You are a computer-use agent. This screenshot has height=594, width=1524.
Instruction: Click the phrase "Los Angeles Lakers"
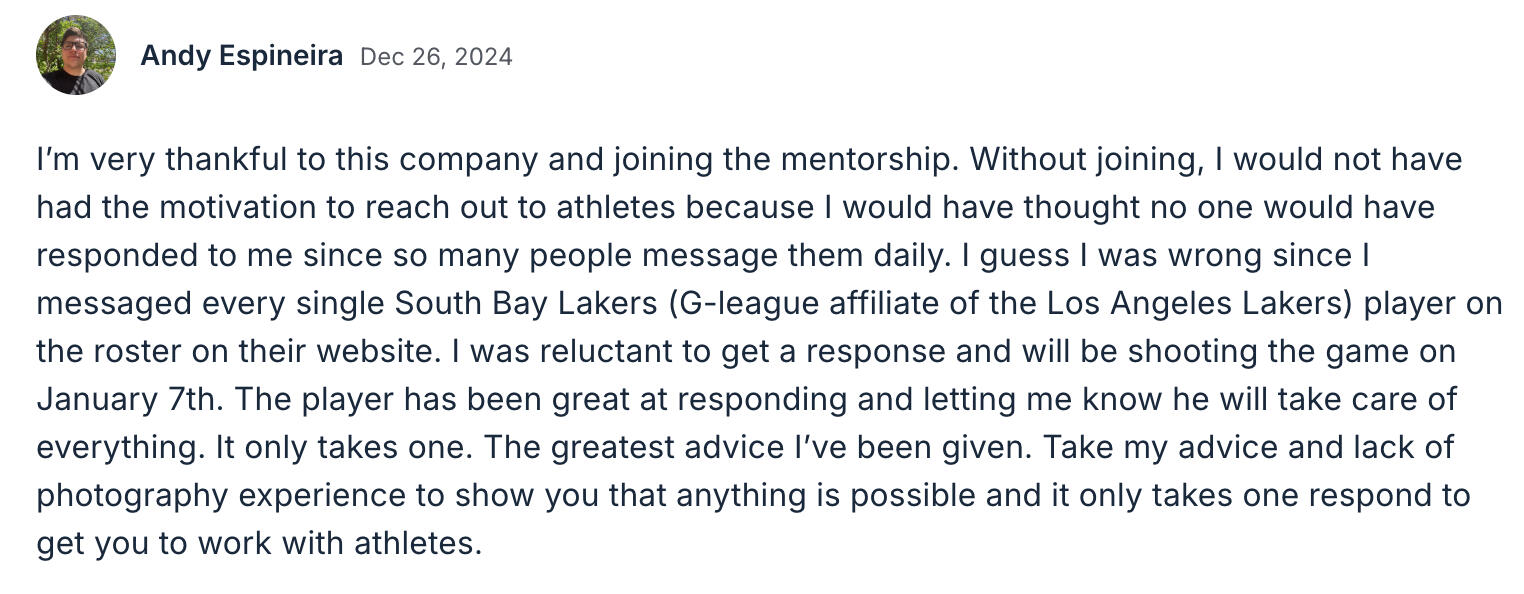click(1196, 304)
